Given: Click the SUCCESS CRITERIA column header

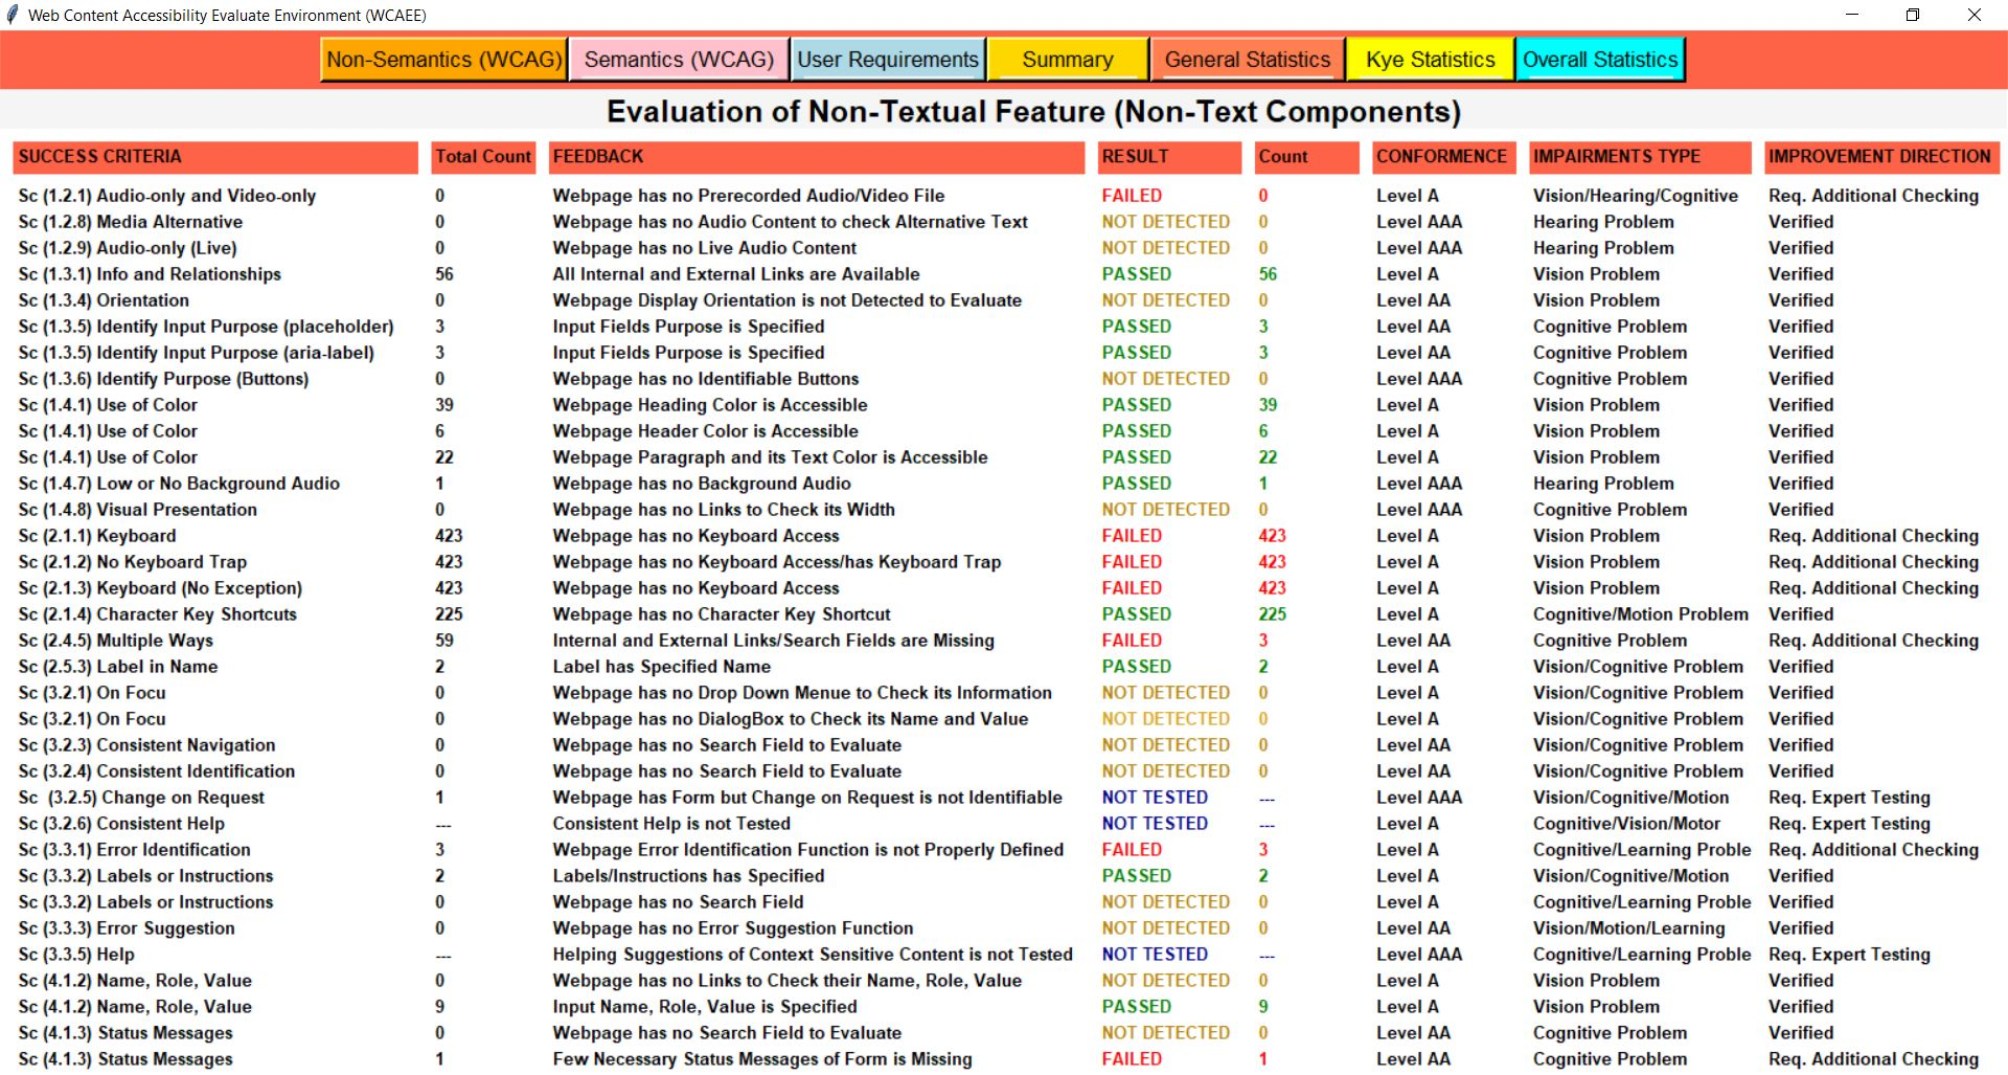Looking at the screenshot, I should [x=214, y=157].
